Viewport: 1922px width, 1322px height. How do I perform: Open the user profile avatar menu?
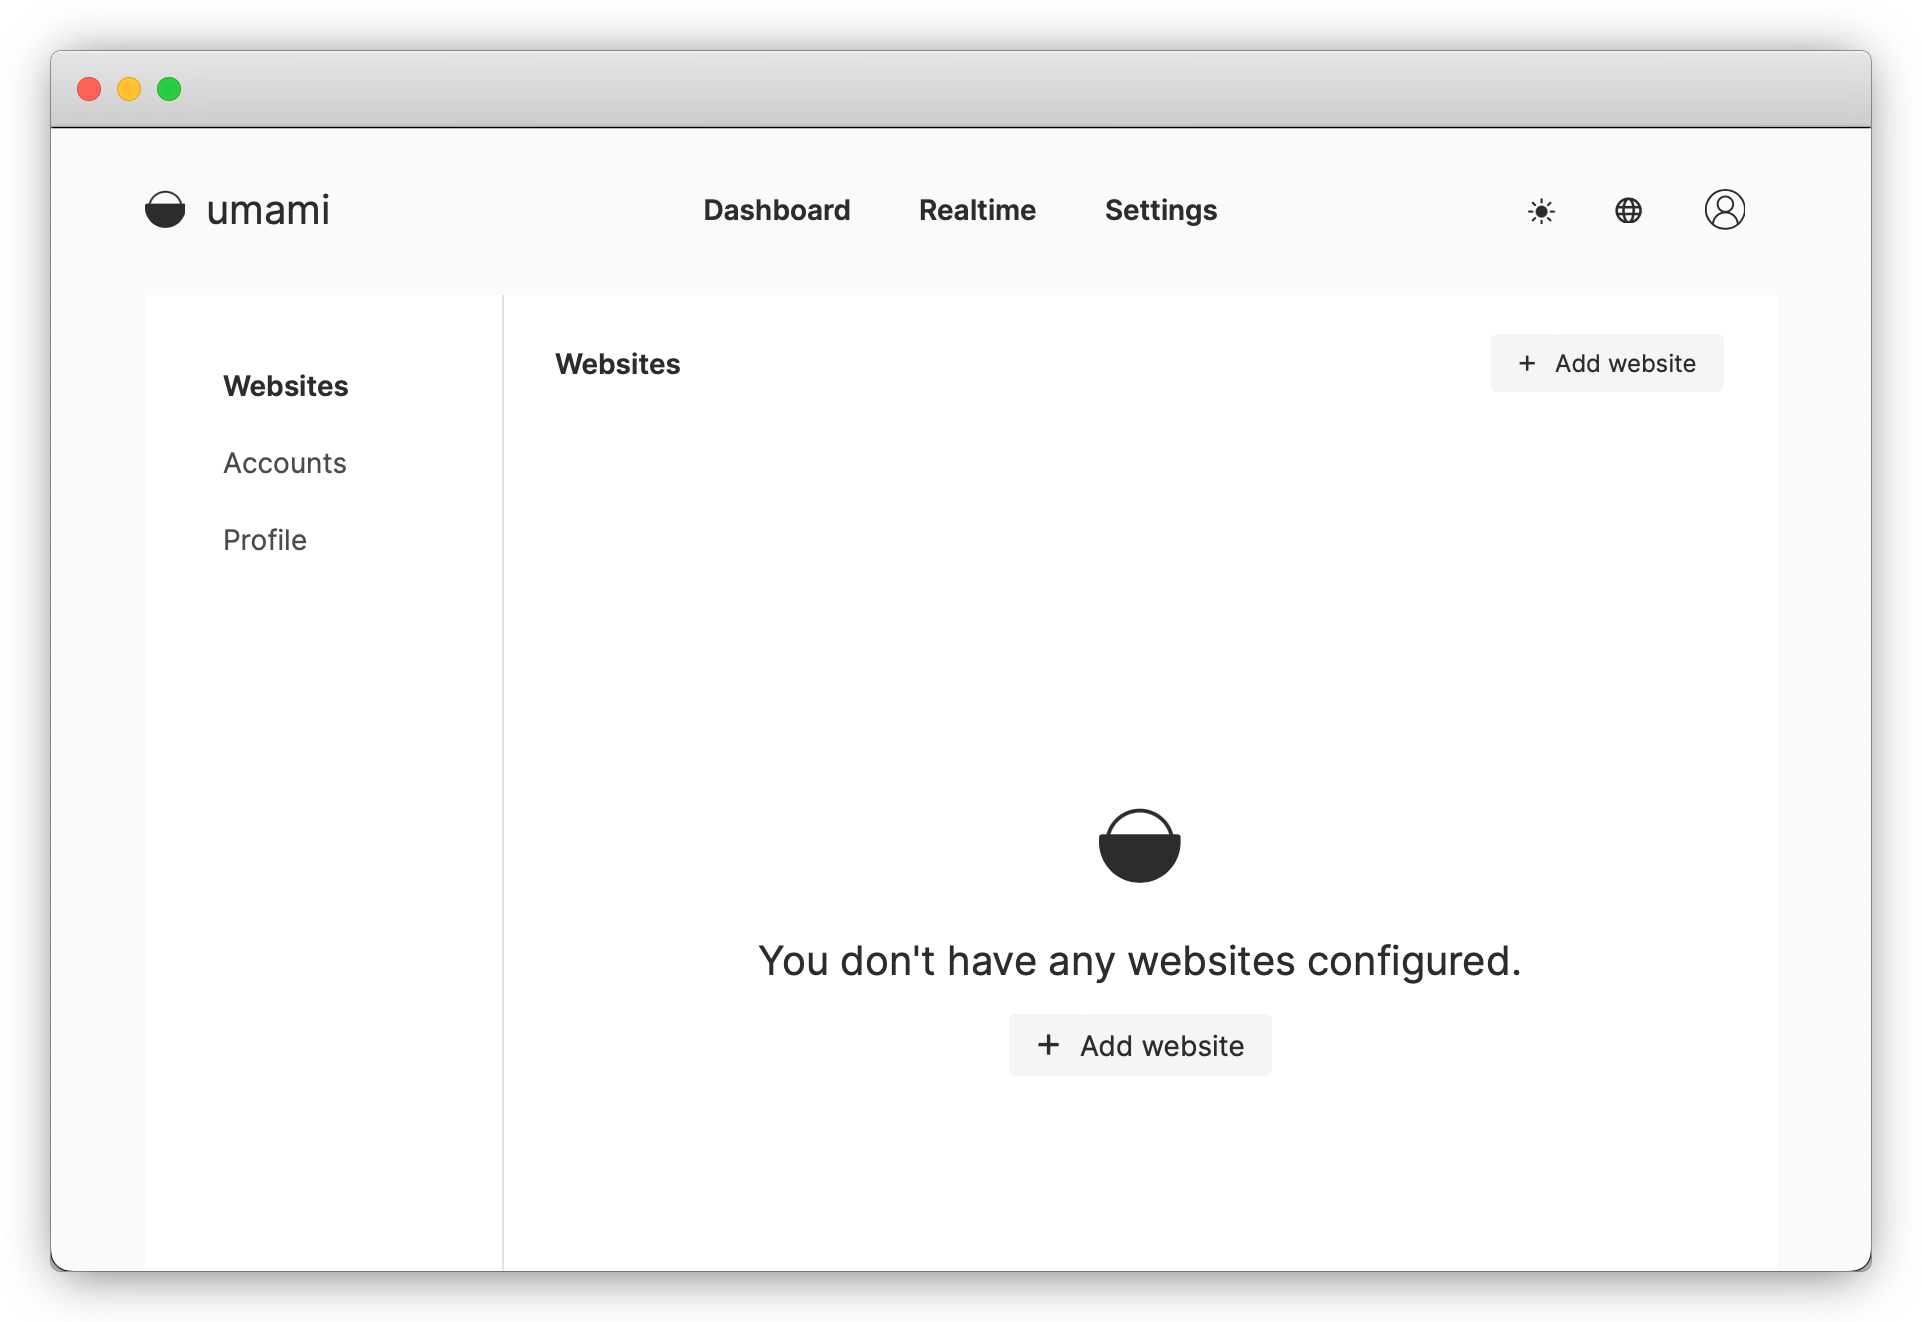[1724, 210]
